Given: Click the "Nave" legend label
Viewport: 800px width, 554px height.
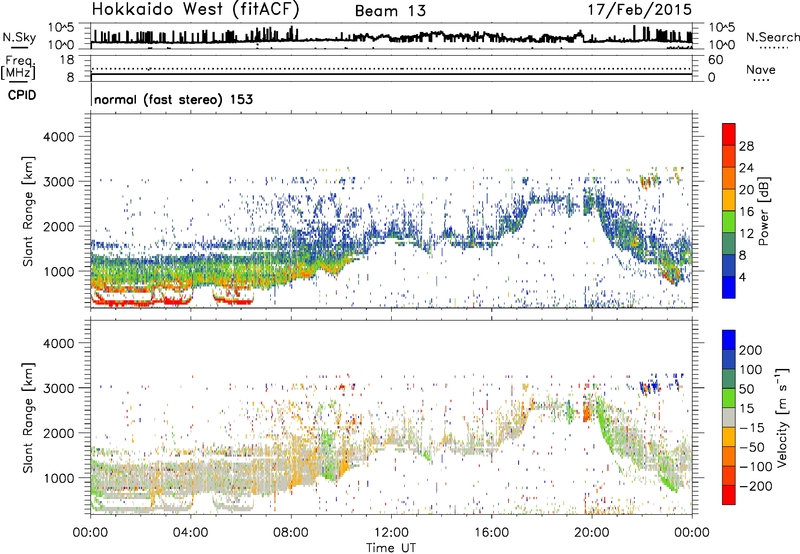Looking at the screenshot, I should (761, 69).
